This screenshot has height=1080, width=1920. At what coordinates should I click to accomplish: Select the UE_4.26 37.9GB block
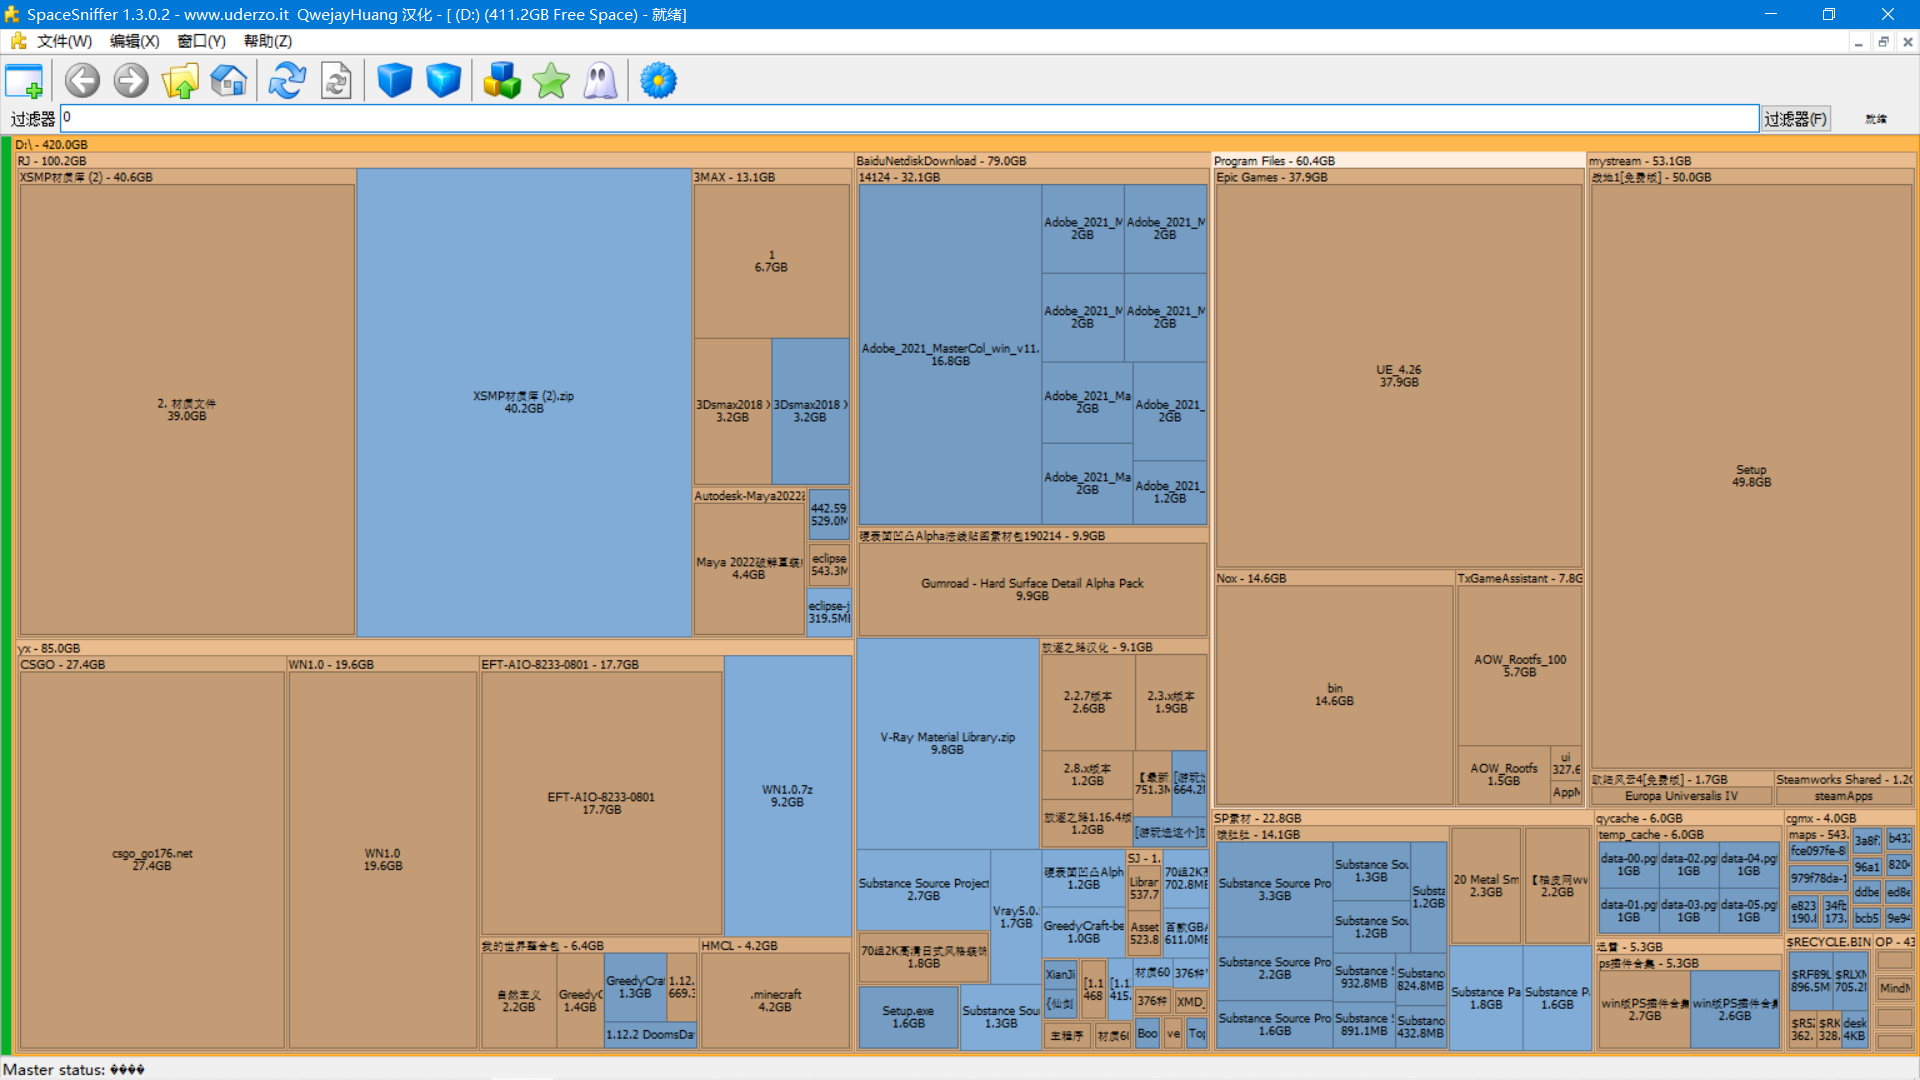click(x=1398, y=376)
